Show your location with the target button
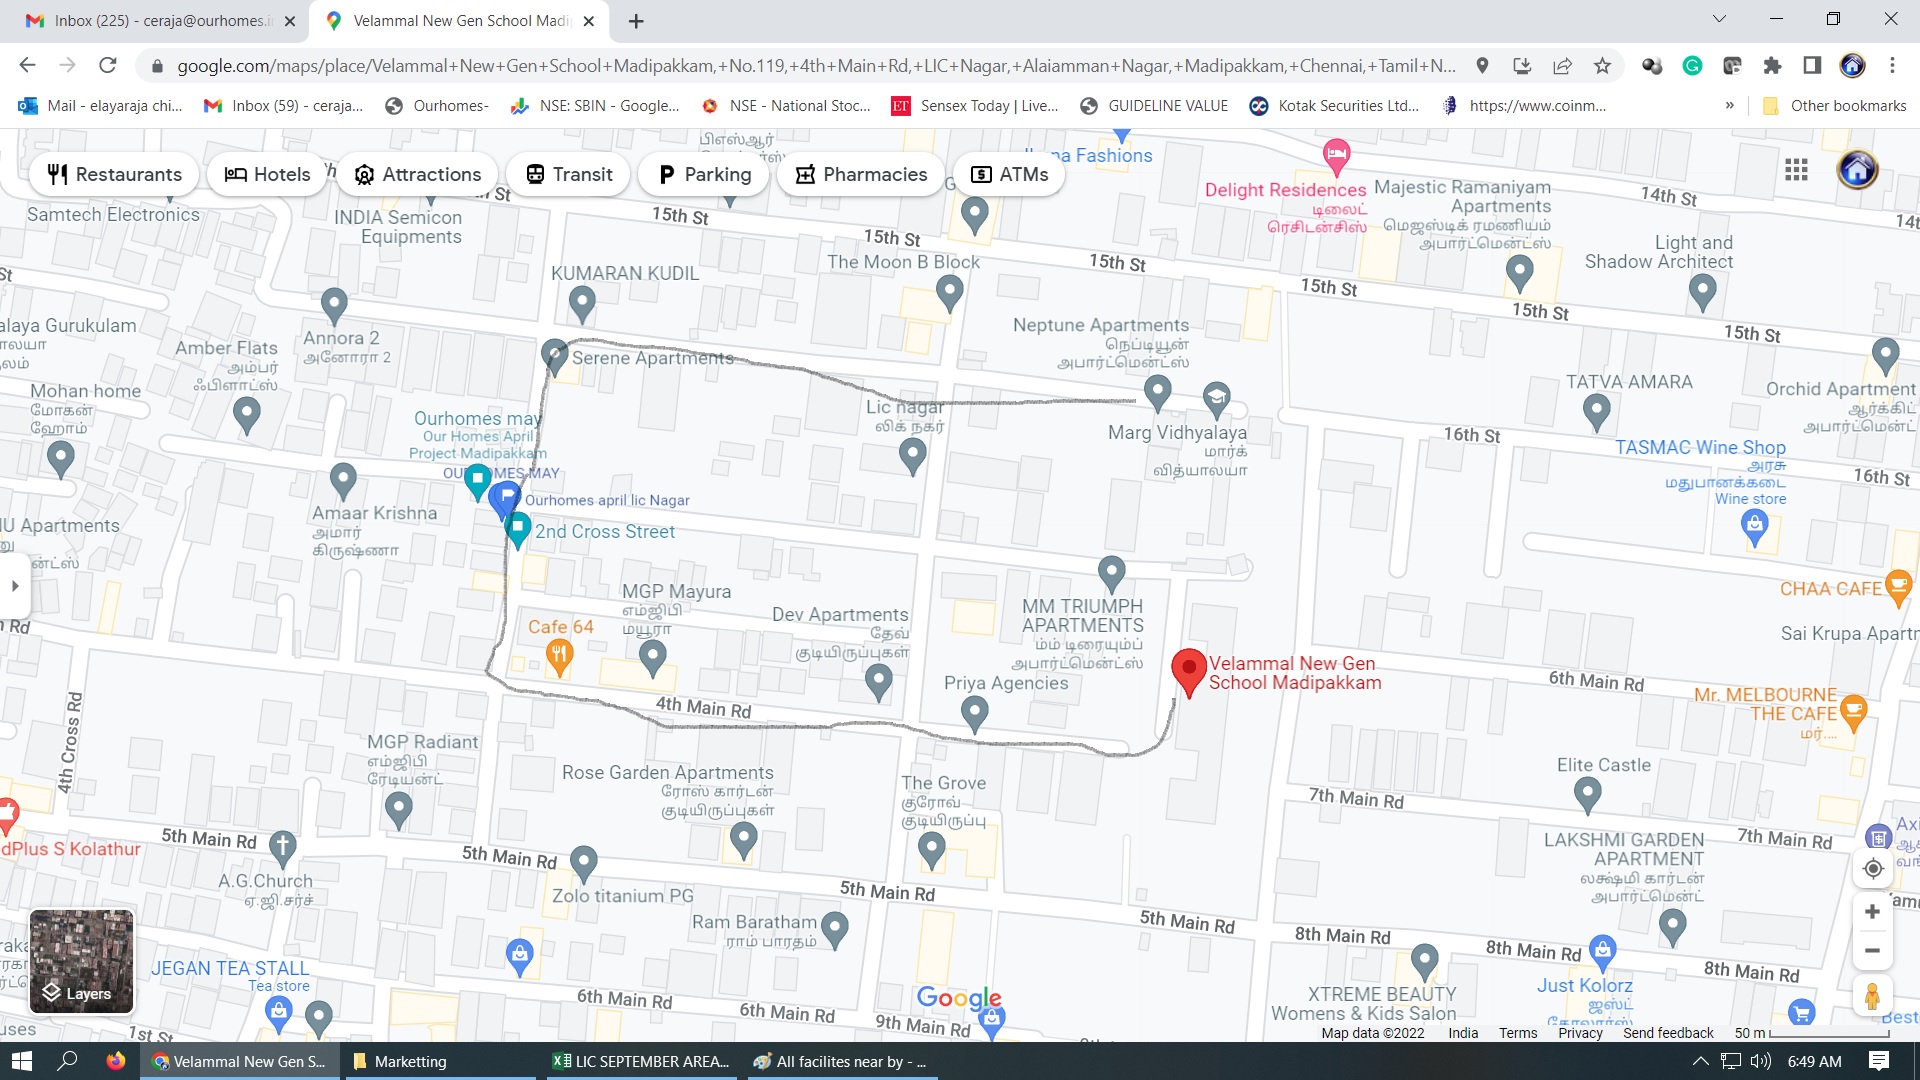 click(1873, 868)
